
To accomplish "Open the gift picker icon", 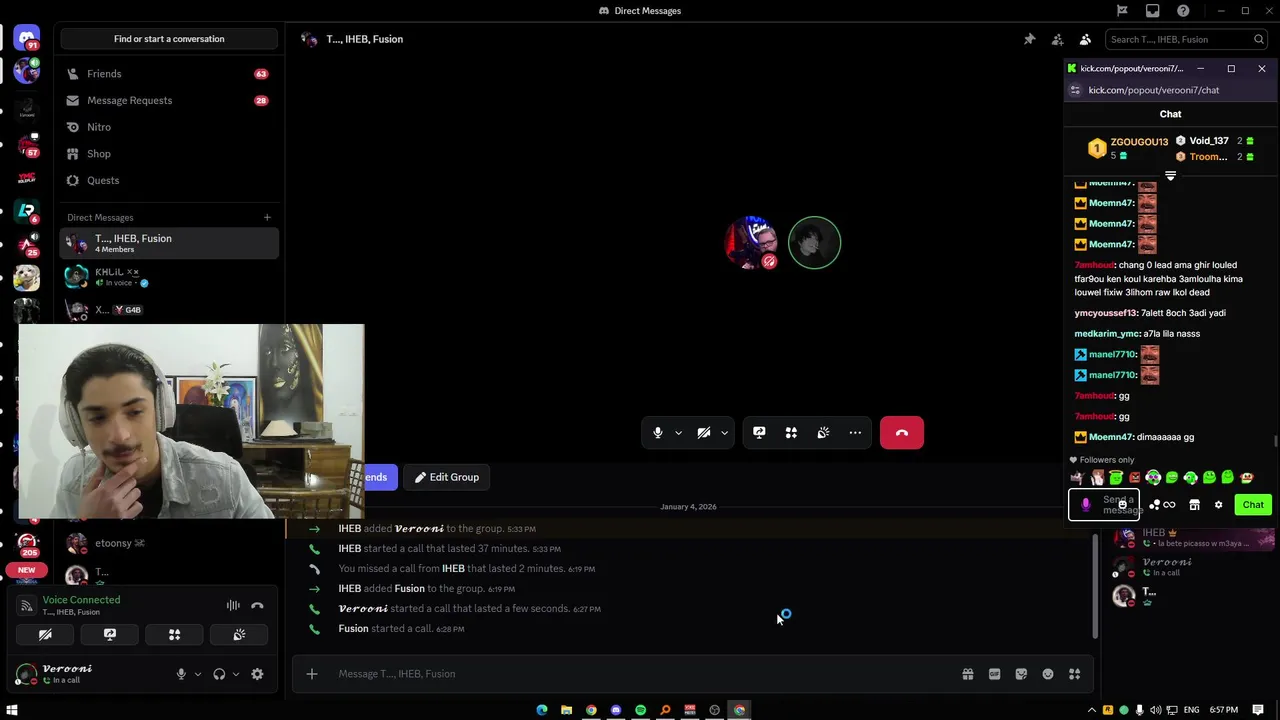I will (x=968, y=674).
